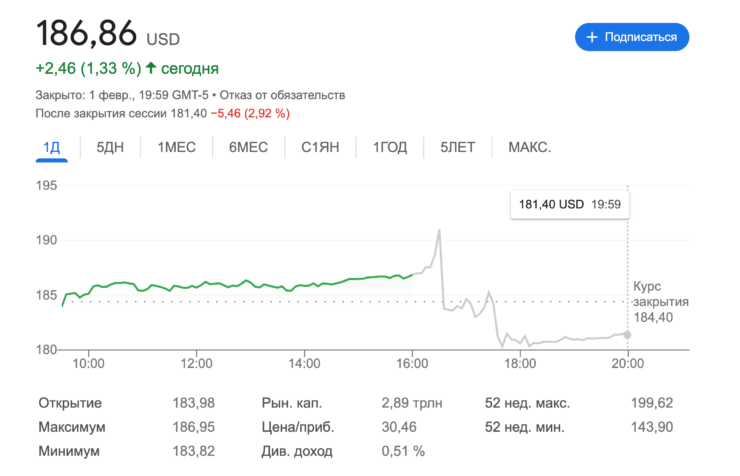Click the green up arrow icon

click(151, 68)
